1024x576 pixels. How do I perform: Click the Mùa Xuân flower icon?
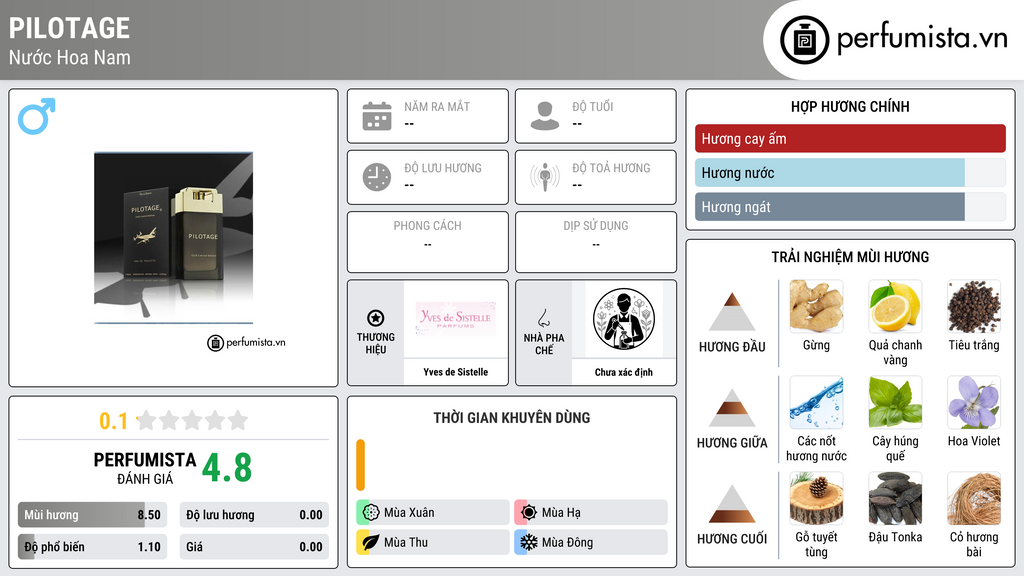tap(371, 513)
